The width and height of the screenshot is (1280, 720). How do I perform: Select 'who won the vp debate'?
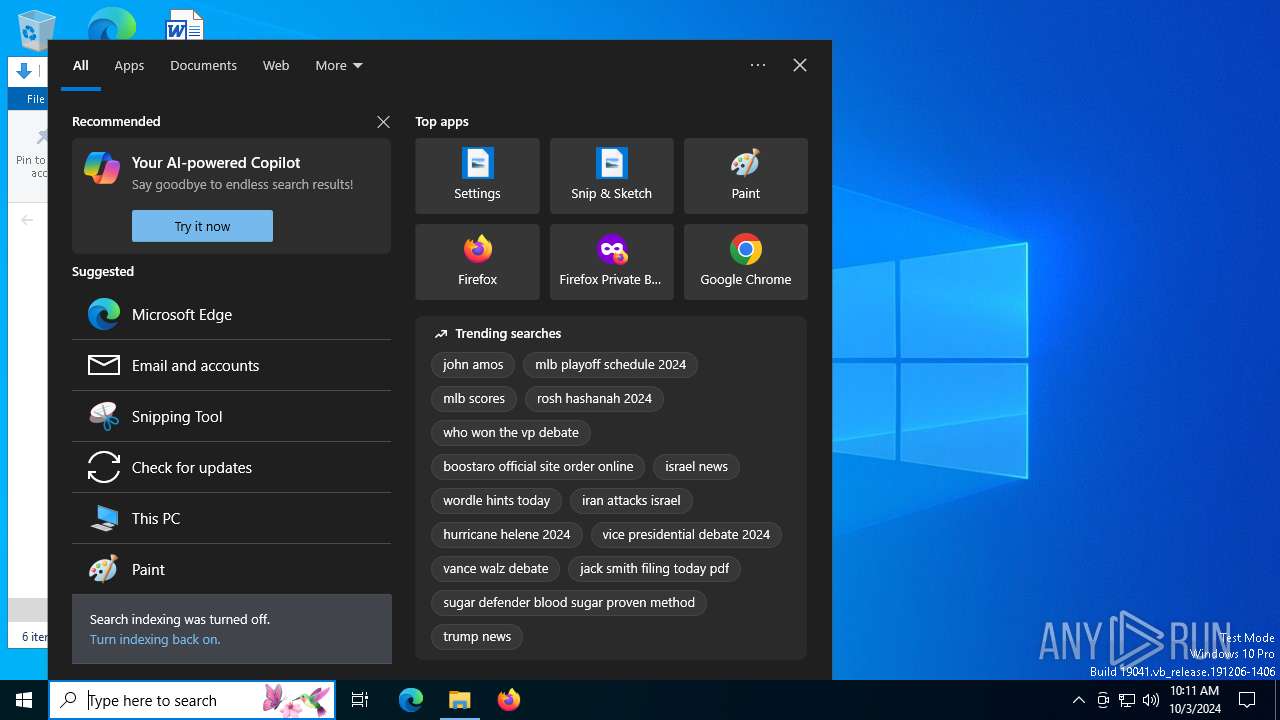[x=511, y=433]
